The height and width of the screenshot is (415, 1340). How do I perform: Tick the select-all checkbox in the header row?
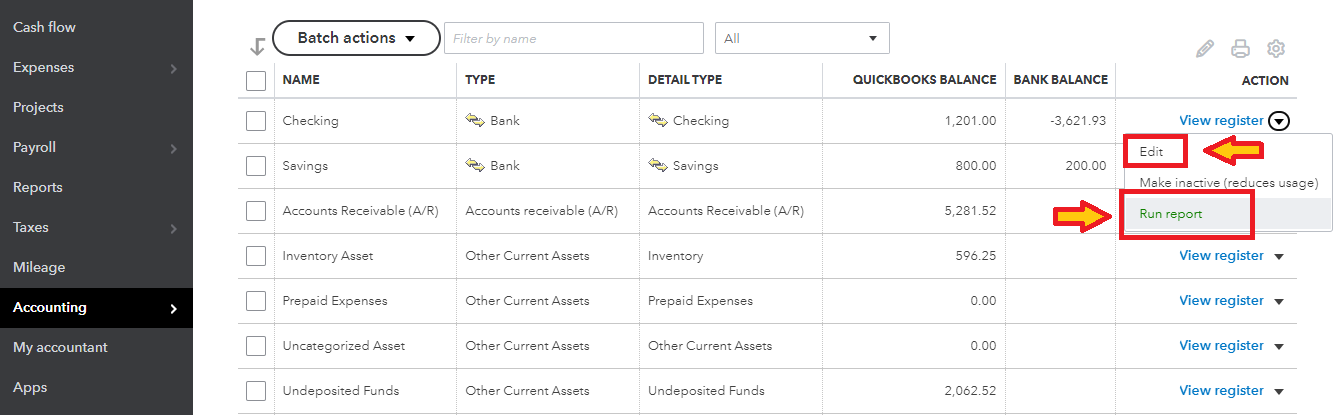[x=256, y=80]
